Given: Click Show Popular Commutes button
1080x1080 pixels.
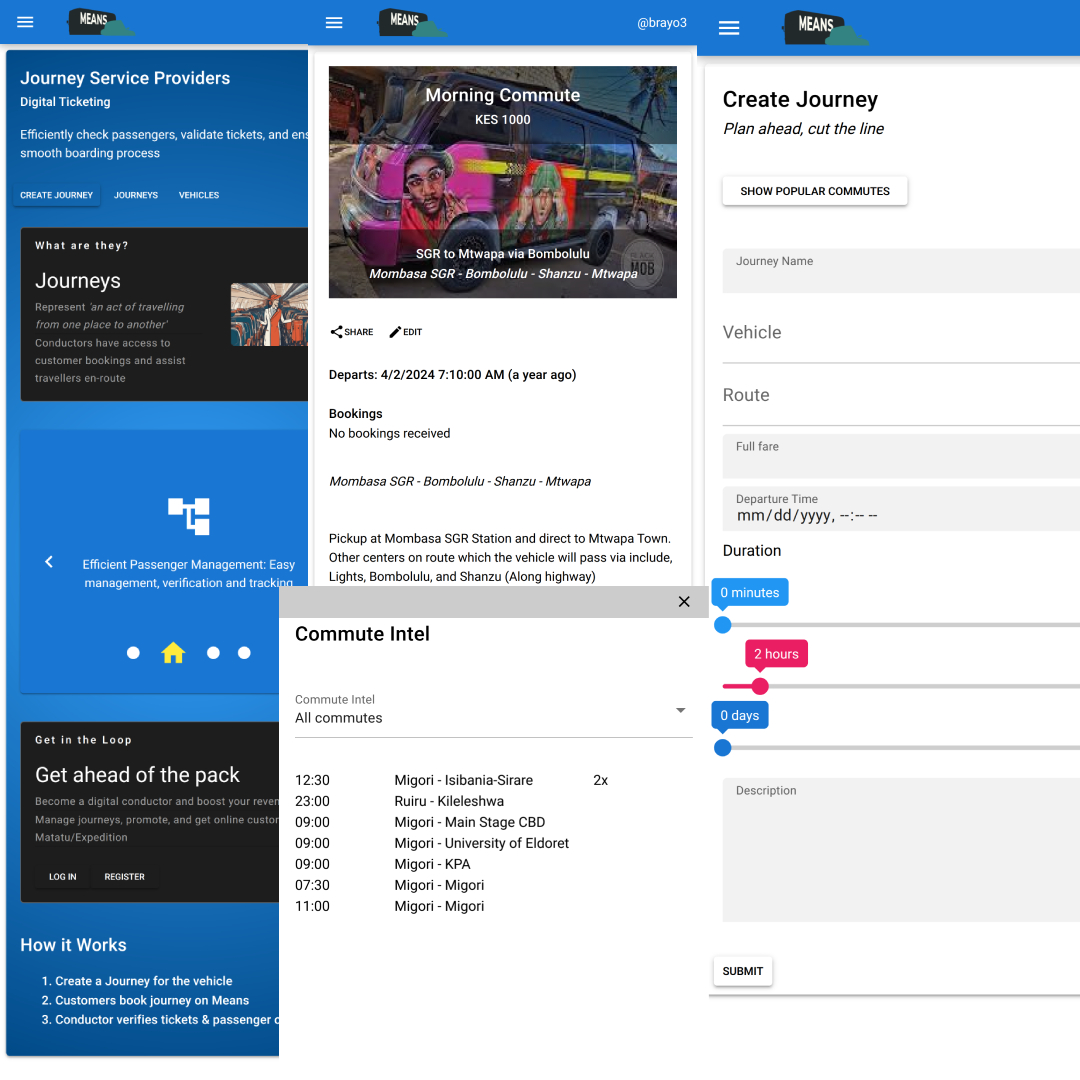Looking at the screenshot, I should pyautogui.click(x=814, y=191).
